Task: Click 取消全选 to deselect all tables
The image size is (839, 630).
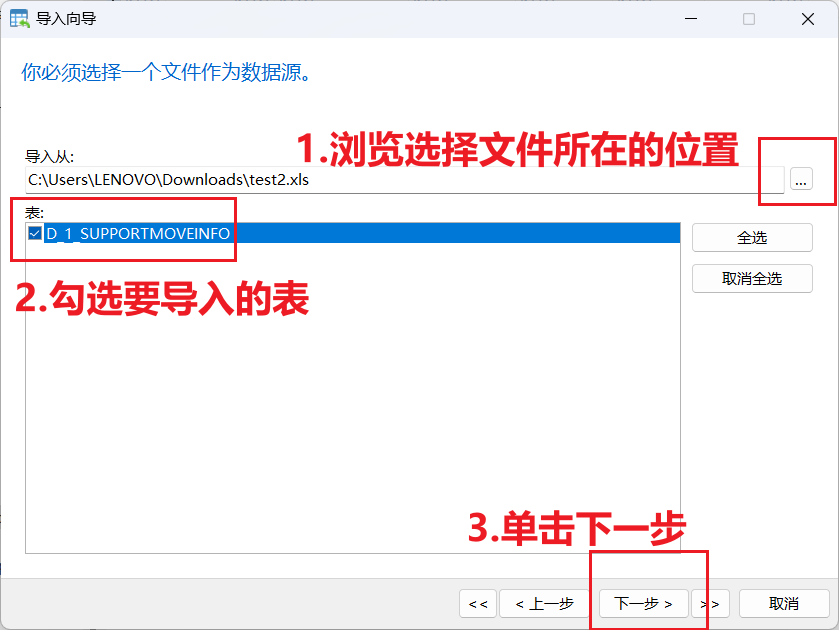Action: point(751,278)
